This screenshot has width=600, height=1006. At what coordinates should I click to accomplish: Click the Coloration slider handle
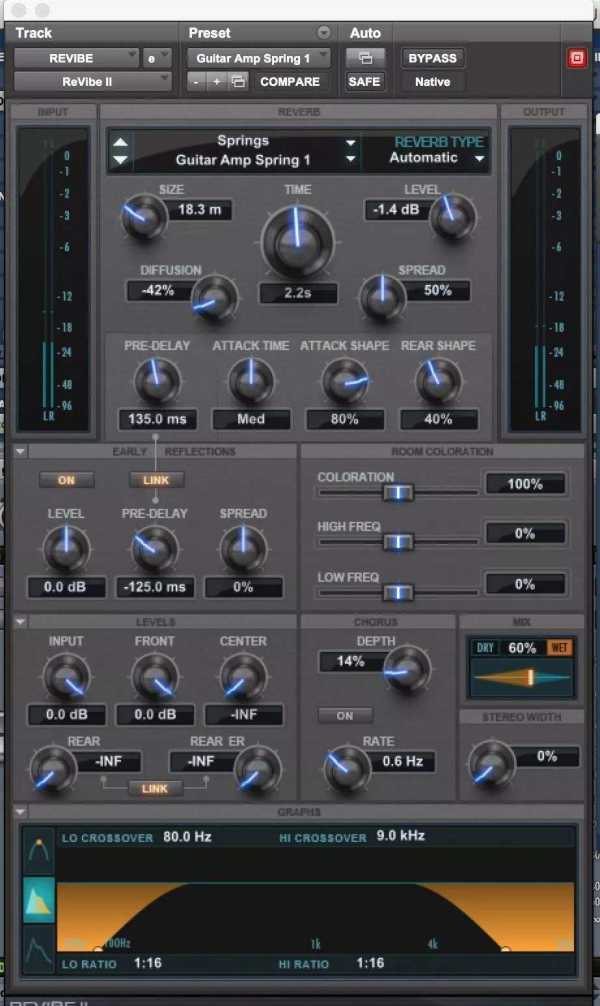(x=398, y=492)
